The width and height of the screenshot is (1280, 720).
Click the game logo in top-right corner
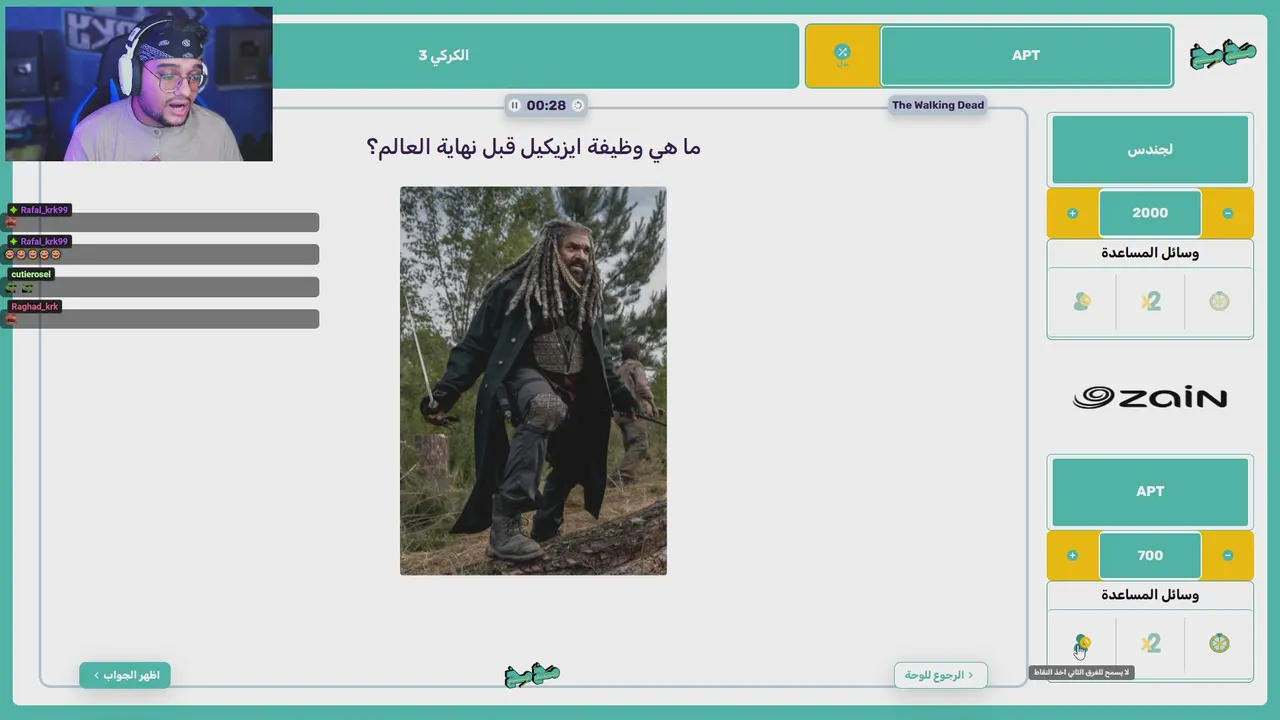coord(1223,54)
